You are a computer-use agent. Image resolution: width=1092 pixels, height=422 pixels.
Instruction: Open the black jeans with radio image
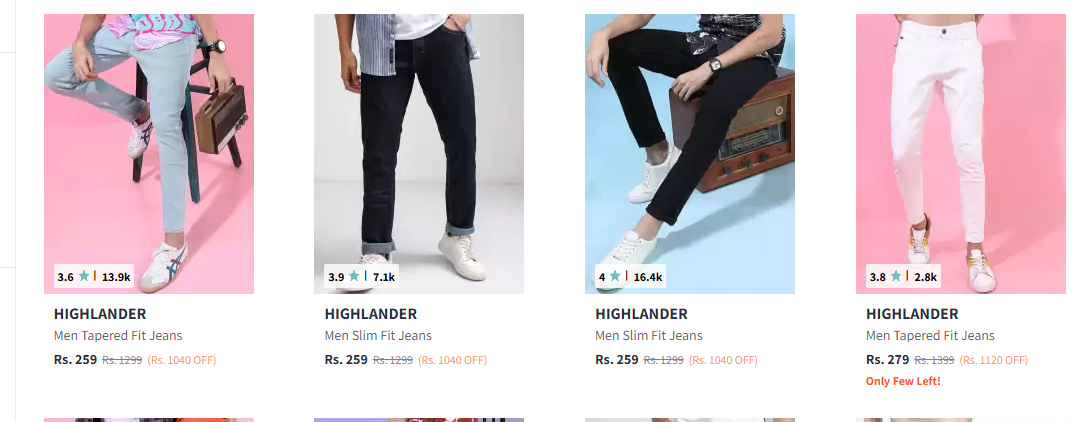(689, 154)
